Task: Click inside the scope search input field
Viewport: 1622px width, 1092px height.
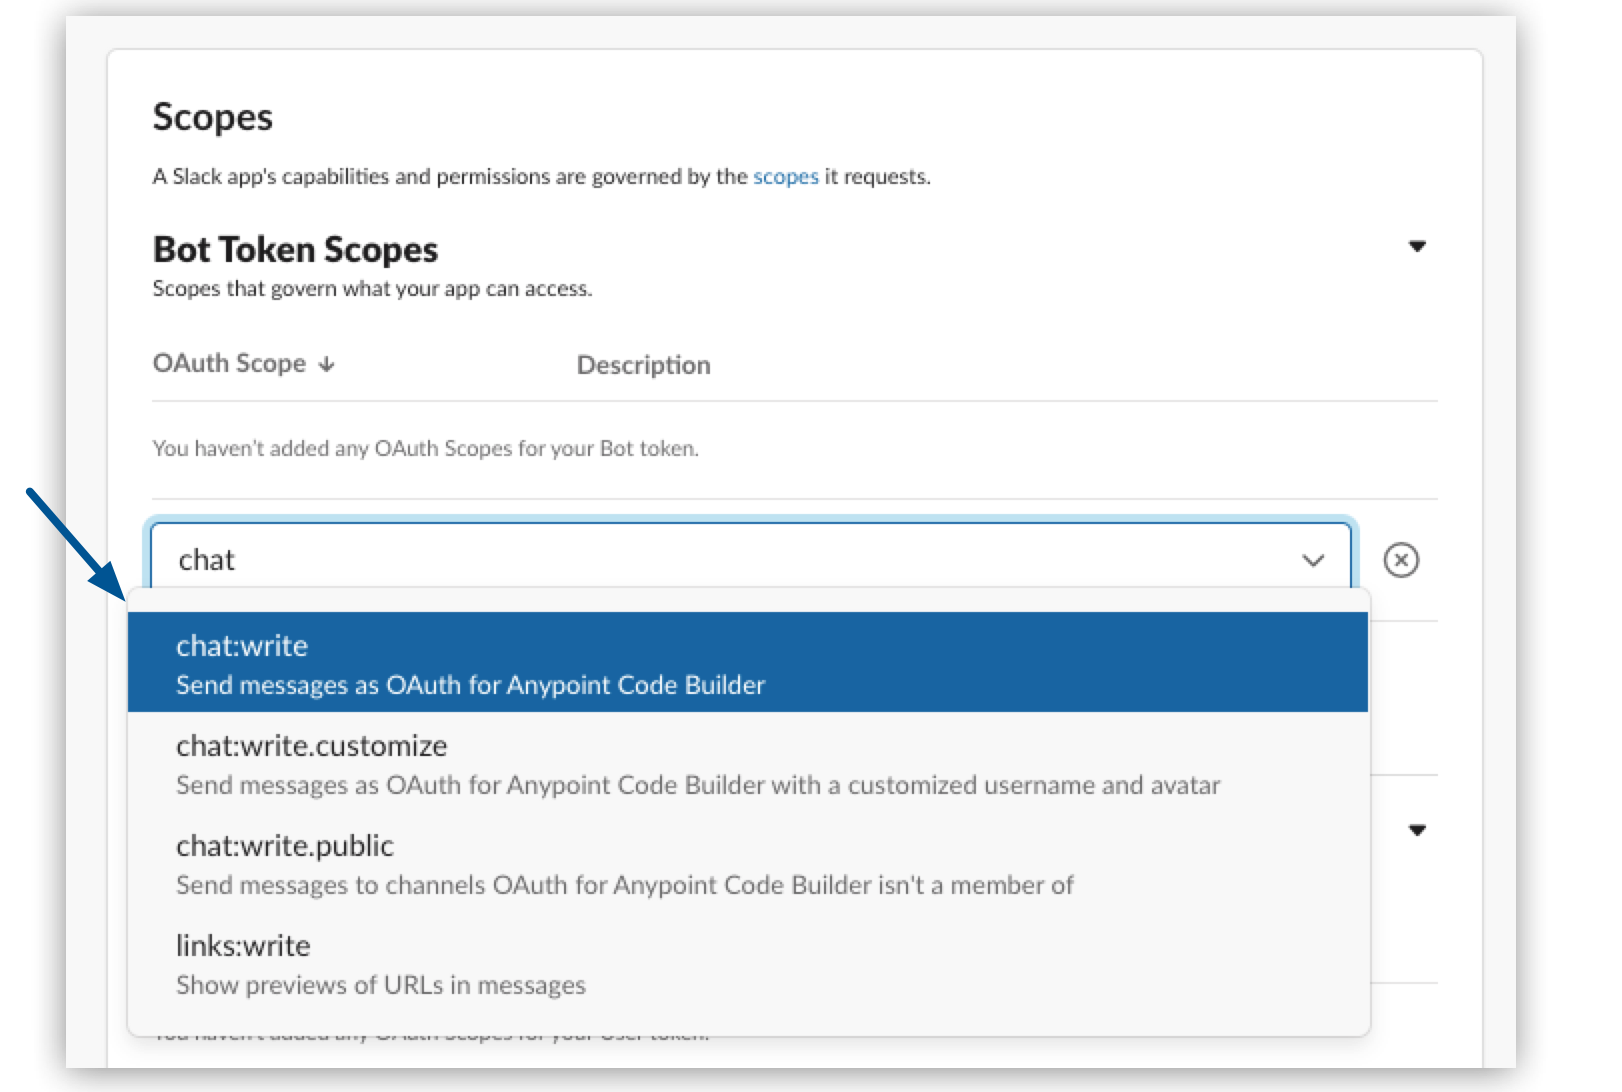Action: tap(600, 560)
